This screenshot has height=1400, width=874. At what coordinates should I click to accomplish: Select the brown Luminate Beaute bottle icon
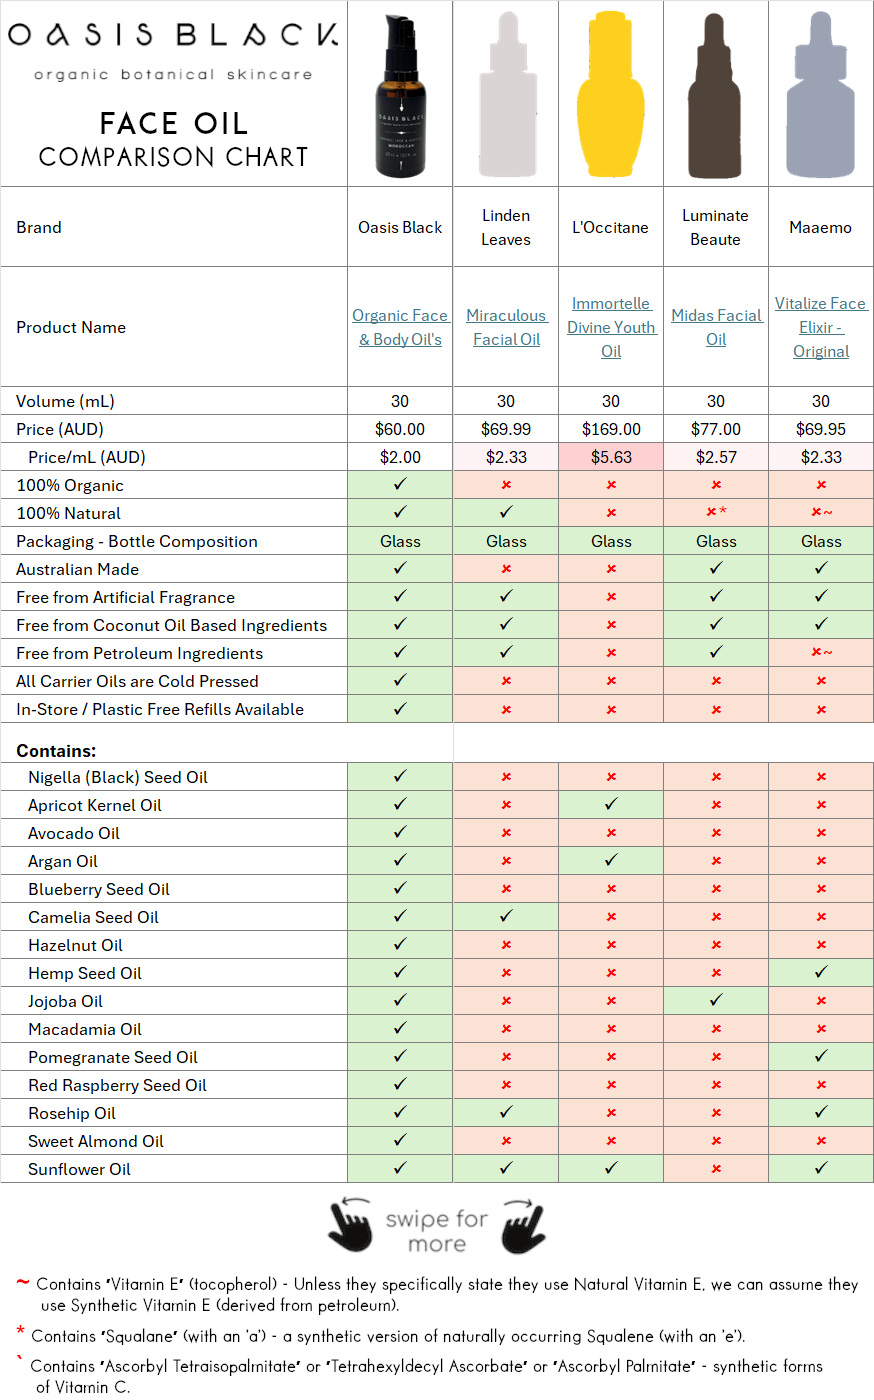pos(715,97)
